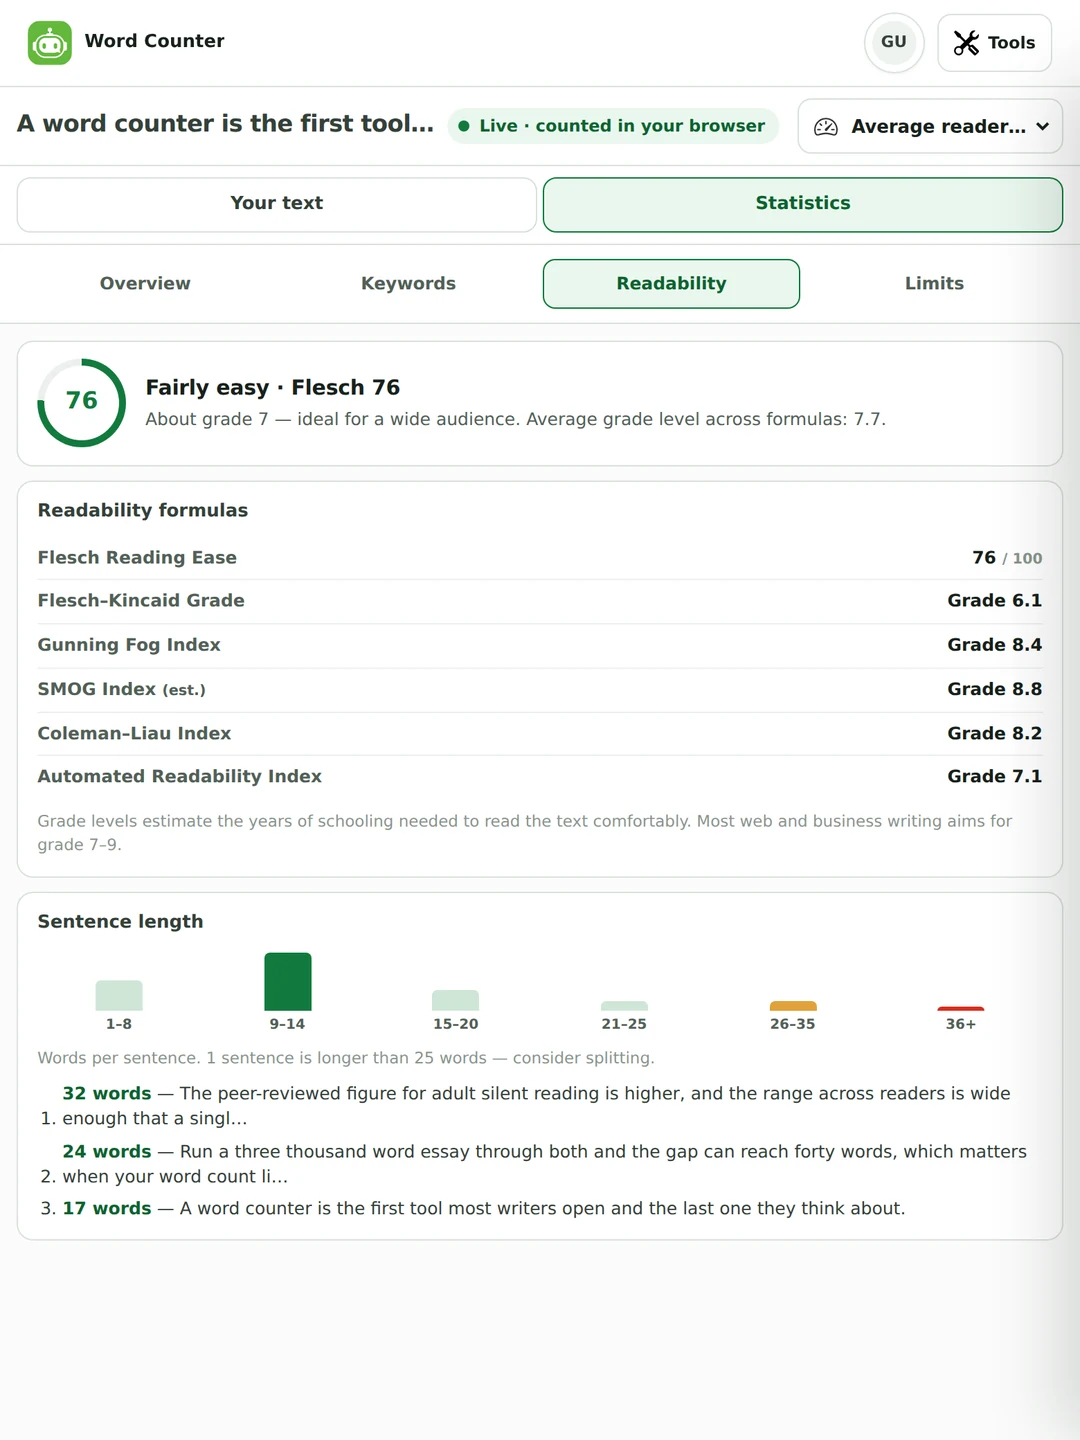Click the red 36+ words bar

(x=961, y=1008)
